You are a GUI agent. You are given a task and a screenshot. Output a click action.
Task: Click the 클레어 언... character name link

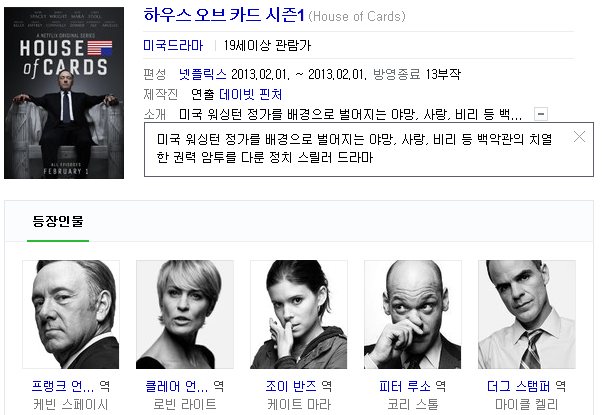(x=177, y=386)
